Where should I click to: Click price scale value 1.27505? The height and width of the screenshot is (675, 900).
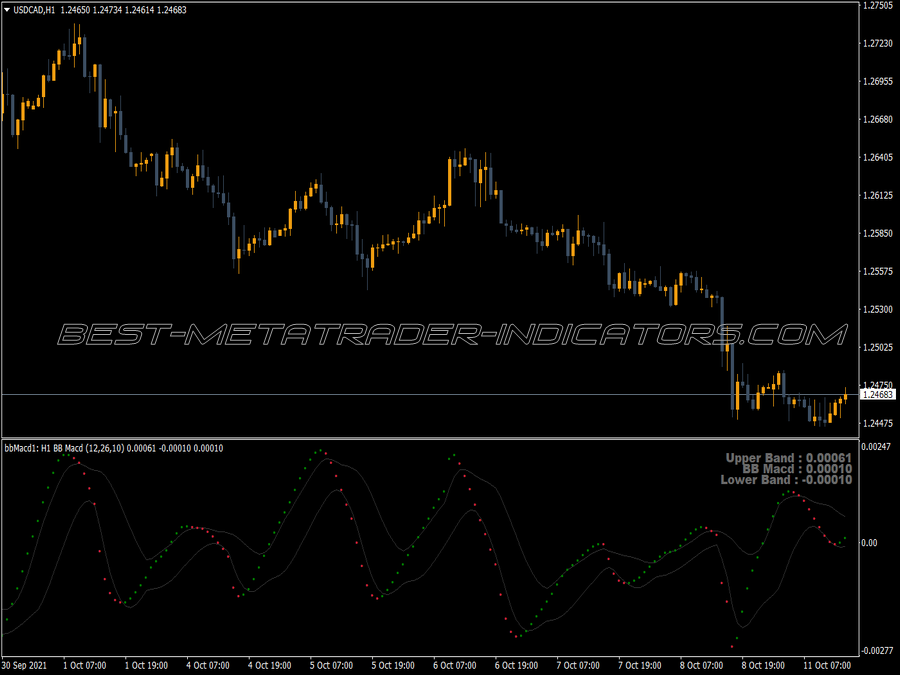[878, 5]
